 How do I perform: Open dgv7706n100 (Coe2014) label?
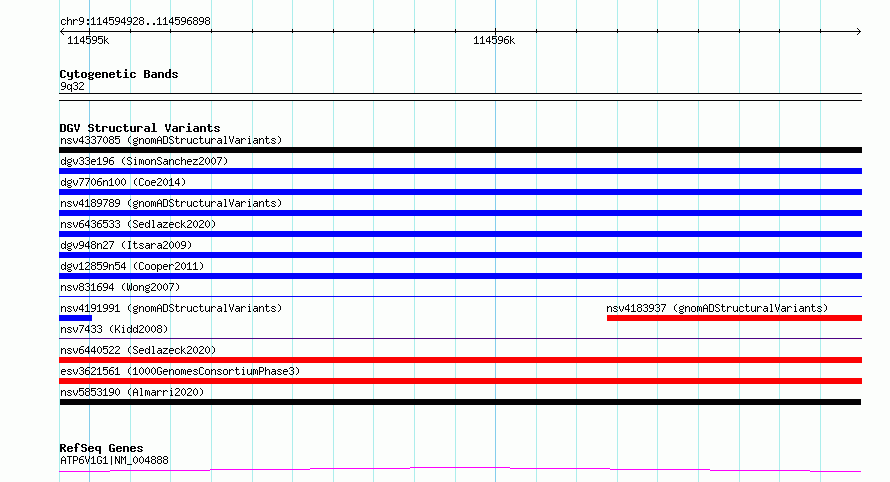[123, 182]
